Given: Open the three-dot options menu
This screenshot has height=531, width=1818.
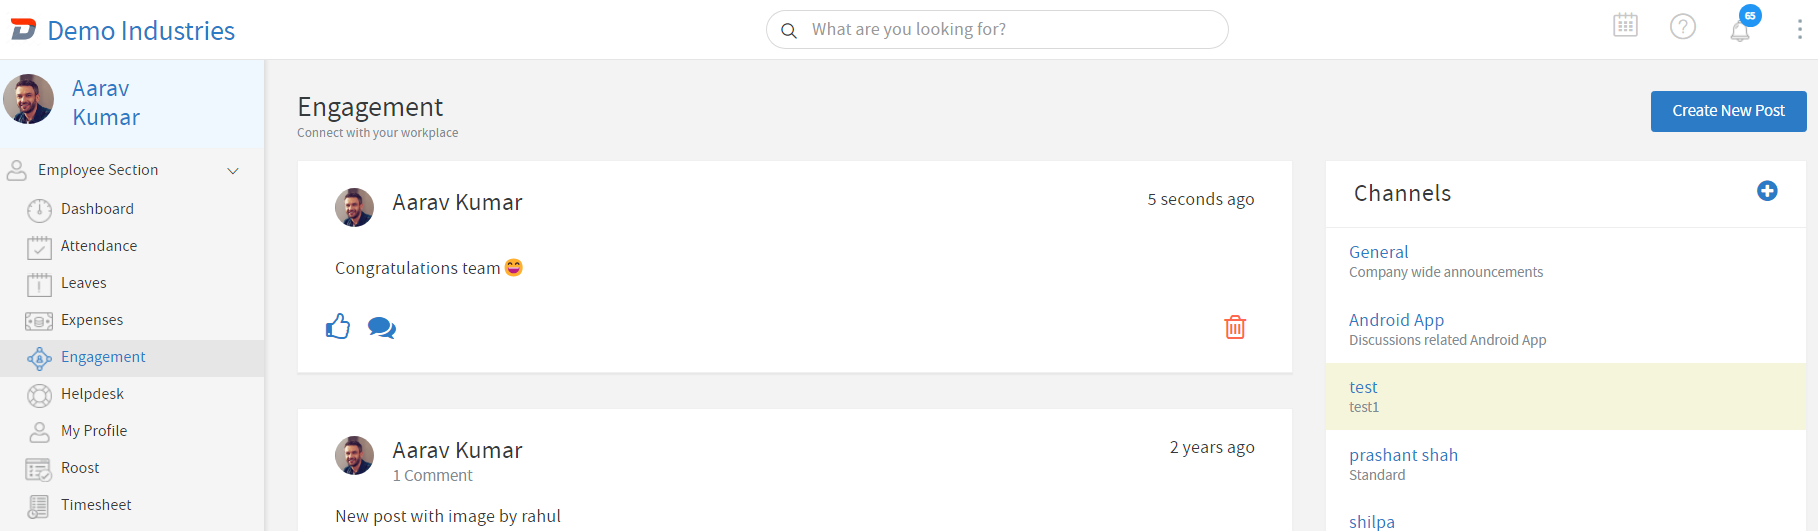Looking at the screenshot, I should [1799, 30].
